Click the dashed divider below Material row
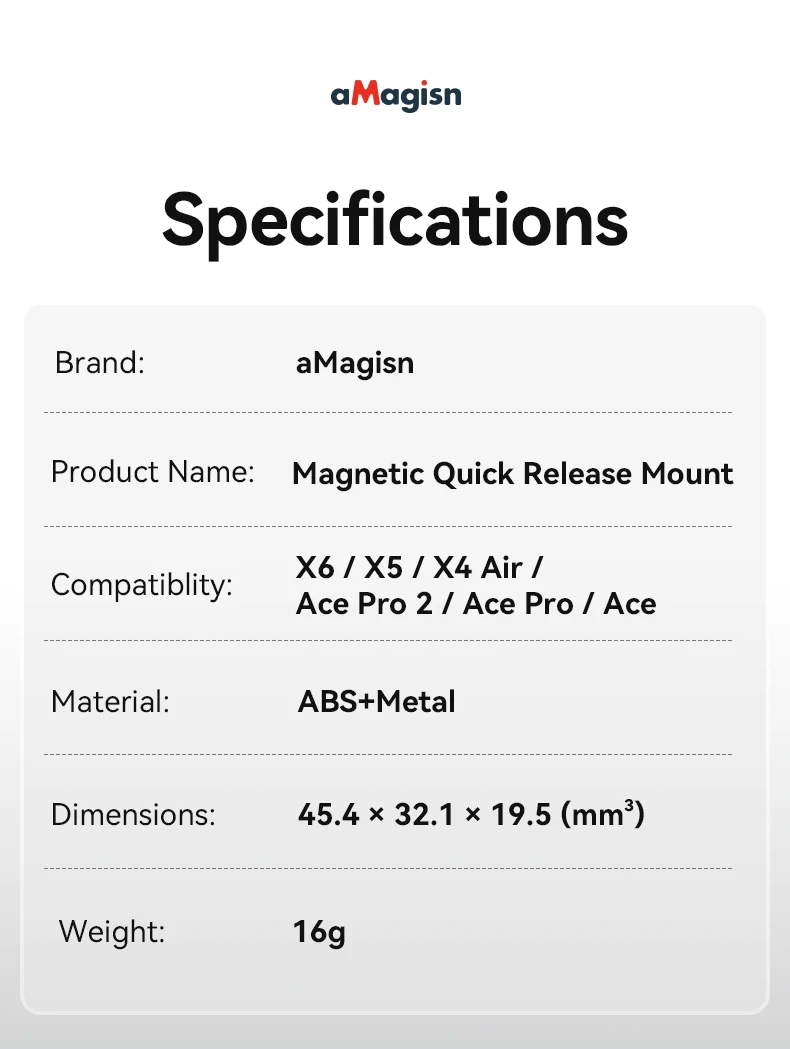The height and width of the screenshot is (1049, 790). [x=388, y=755]
